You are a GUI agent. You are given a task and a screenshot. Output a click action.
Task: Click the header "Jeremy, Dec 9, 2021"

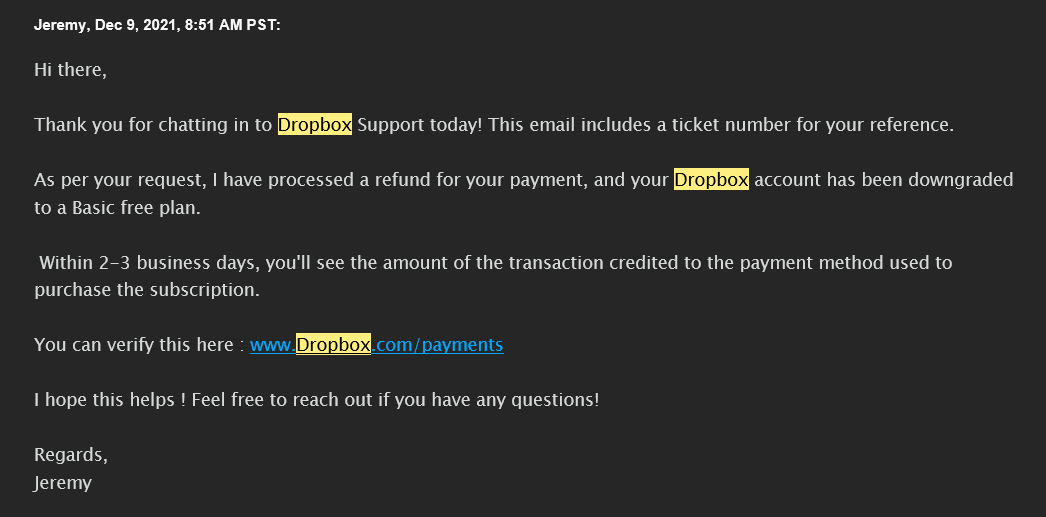pos(106,25)
